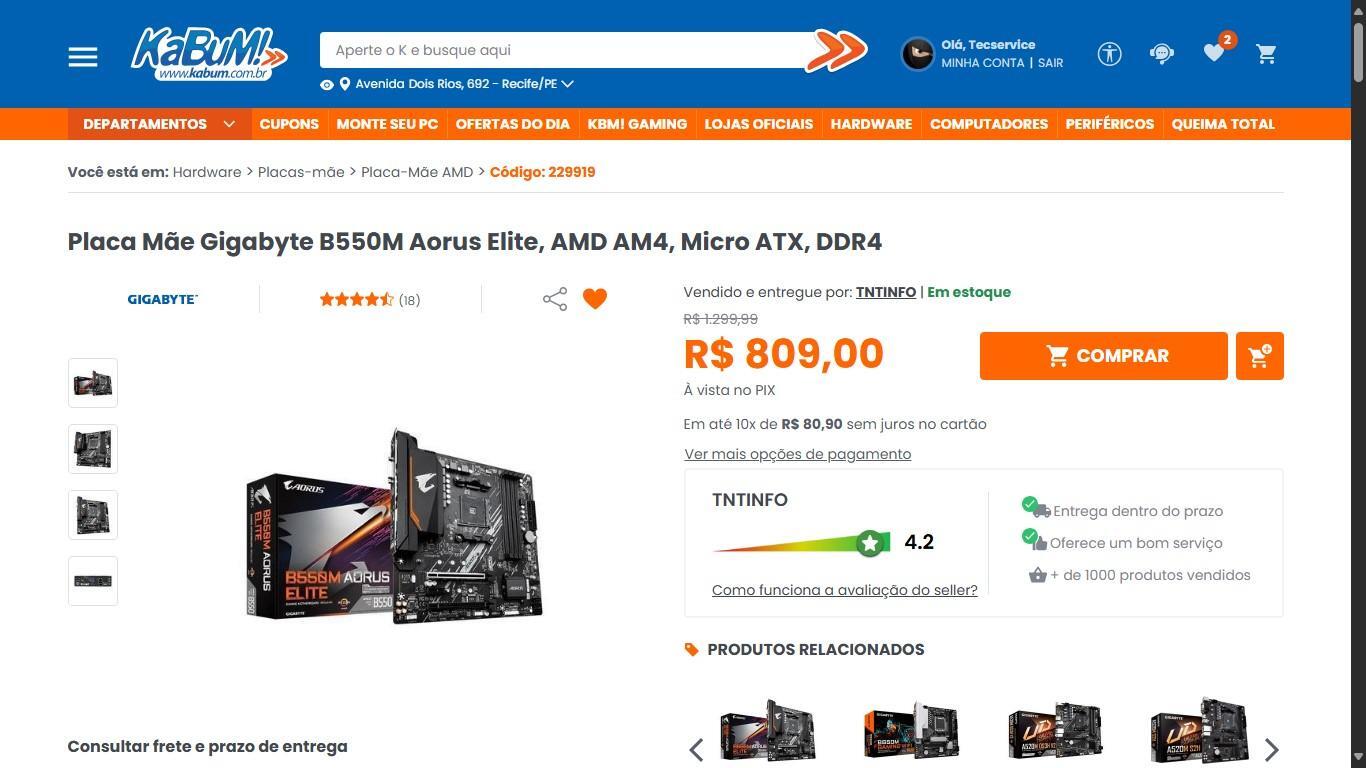
Task: Toggle the eye icon beside address
Action: pos(326,85)
